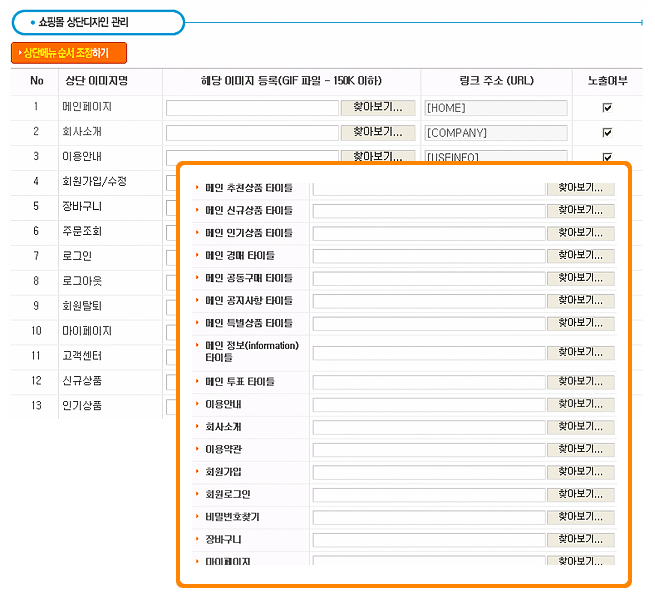
Task: Browse file for 메인 추천상품 타이틀
Action: click(580, 188)
